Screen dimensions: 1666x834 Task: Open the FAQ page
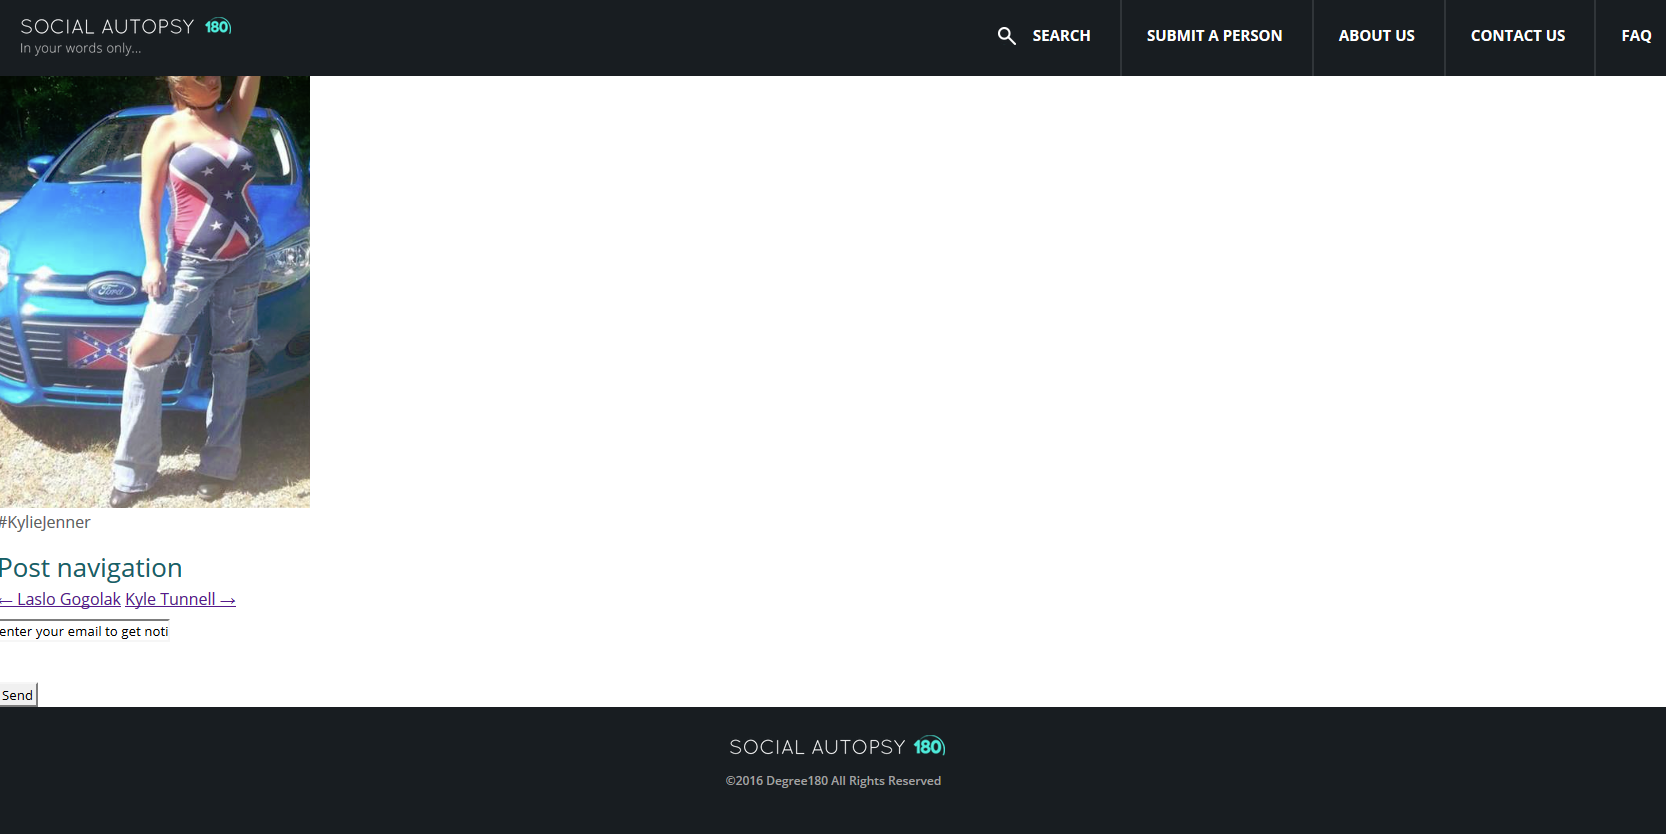point(1636,36)
